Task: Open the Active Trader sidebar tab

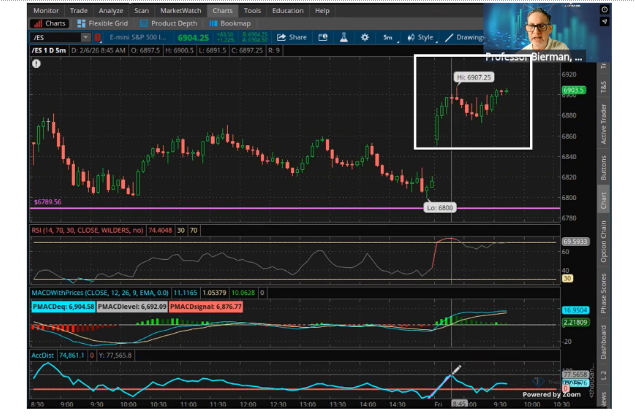Action: tap(603, 124)
